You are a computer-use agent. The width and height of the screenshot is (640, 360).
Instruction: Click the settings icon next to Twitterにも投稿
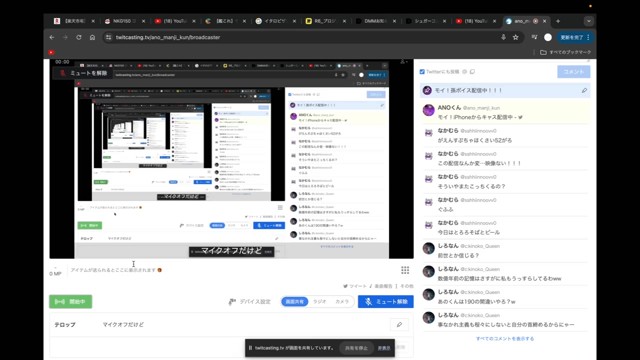[x=464, y=71]
